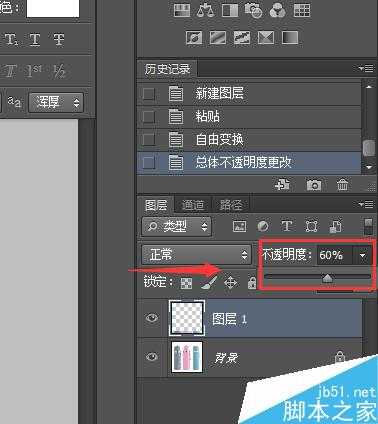Filter layers by pixel layers icon

click(239, 226)
